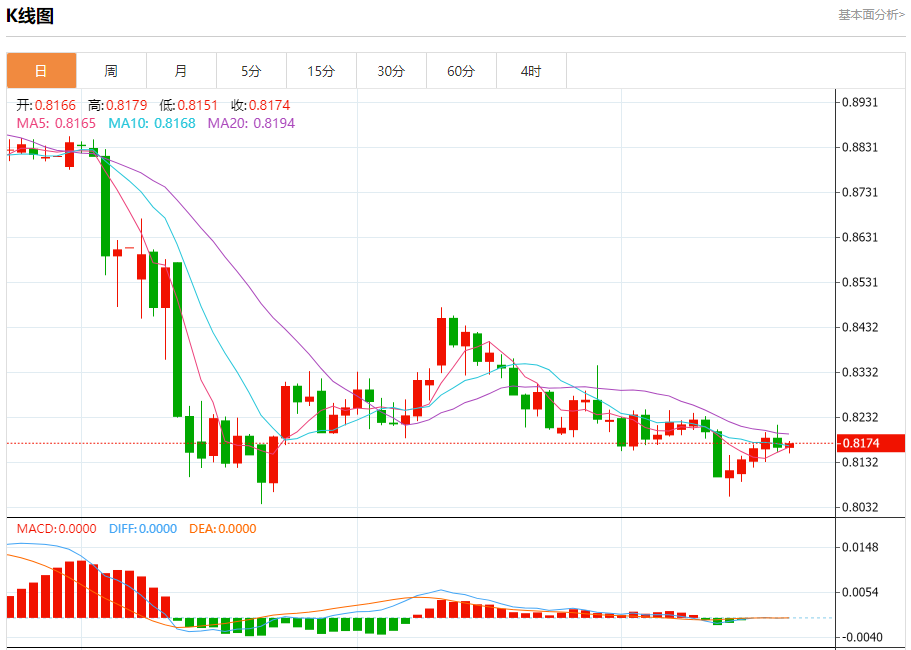911x650 pixels.
Task: Click the 0.8631 price axis label
Action: click(860, 238)
